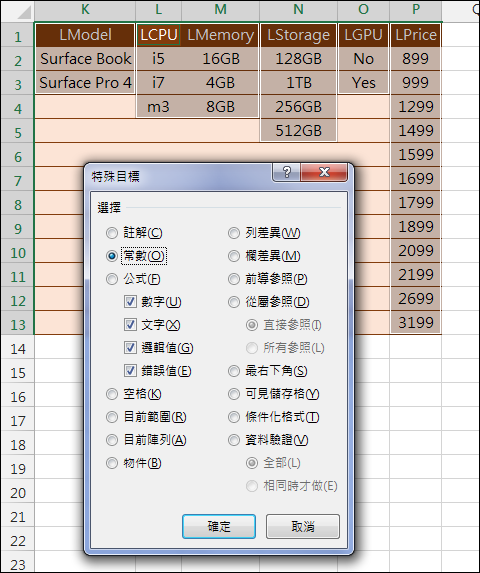480x573 pixels.
Task: Select column O header
Action: click(363, 10)
